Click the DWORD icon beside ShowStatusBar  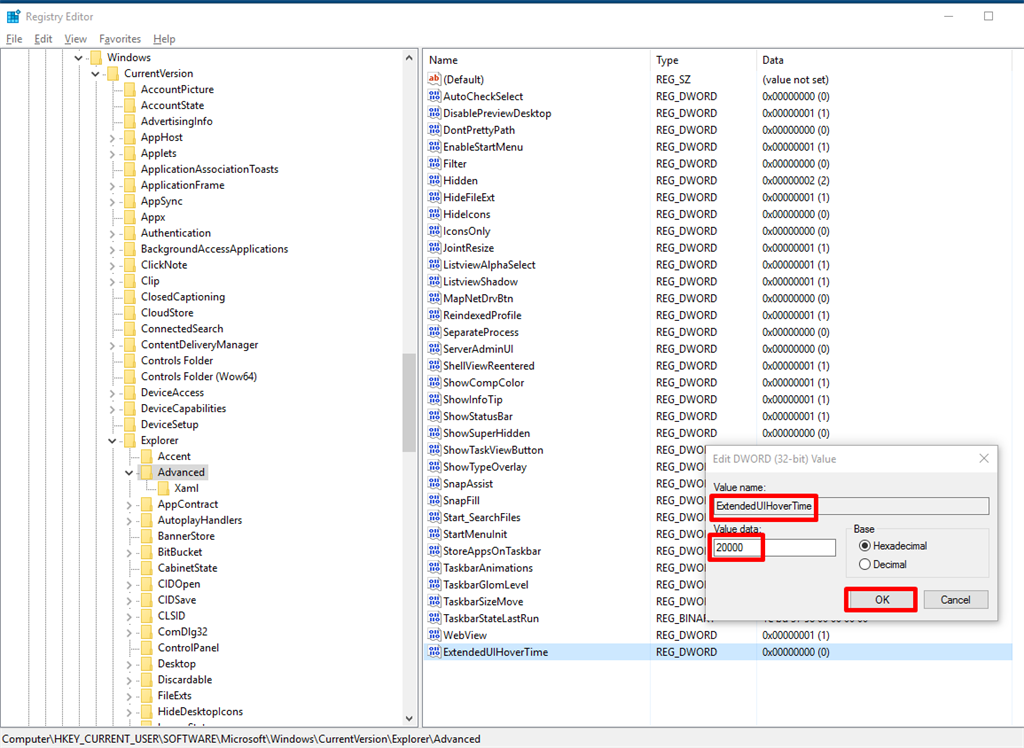coord(434,416)
